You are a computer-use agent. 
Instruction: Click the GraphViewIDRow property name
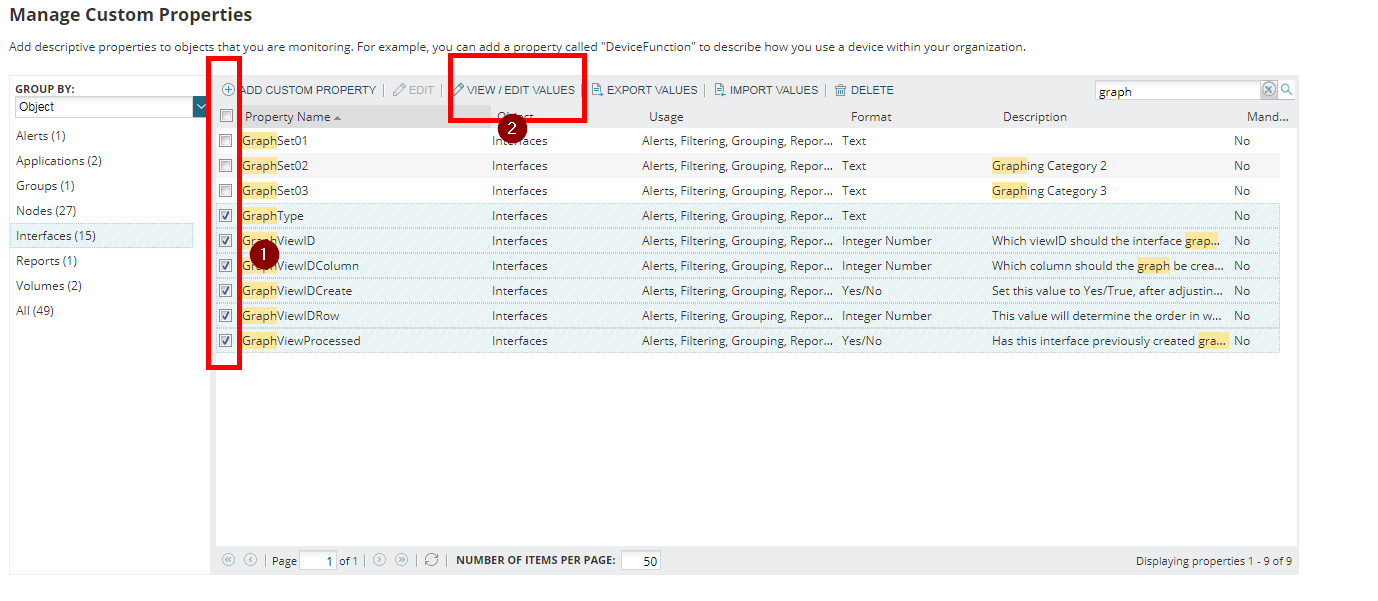click(x=291, y=316)
